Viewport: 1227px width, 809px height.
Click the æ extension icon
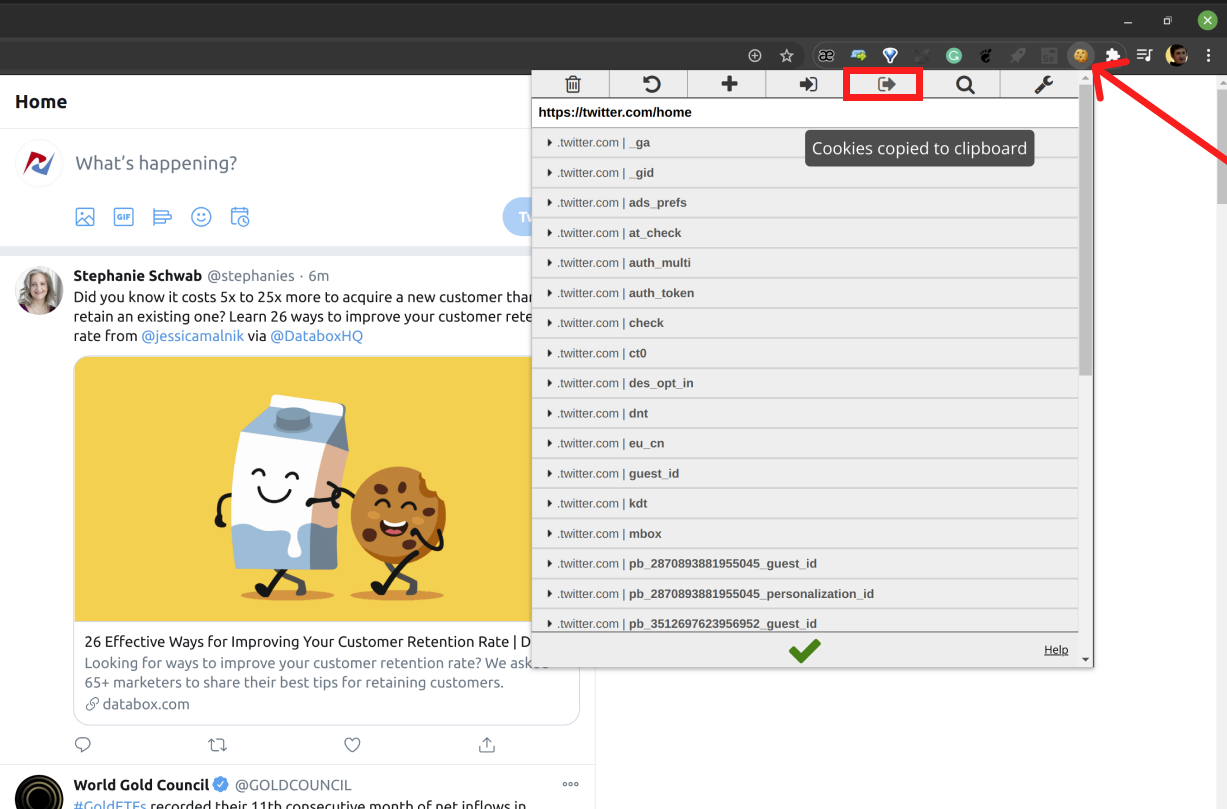click(x=826, y=56)
